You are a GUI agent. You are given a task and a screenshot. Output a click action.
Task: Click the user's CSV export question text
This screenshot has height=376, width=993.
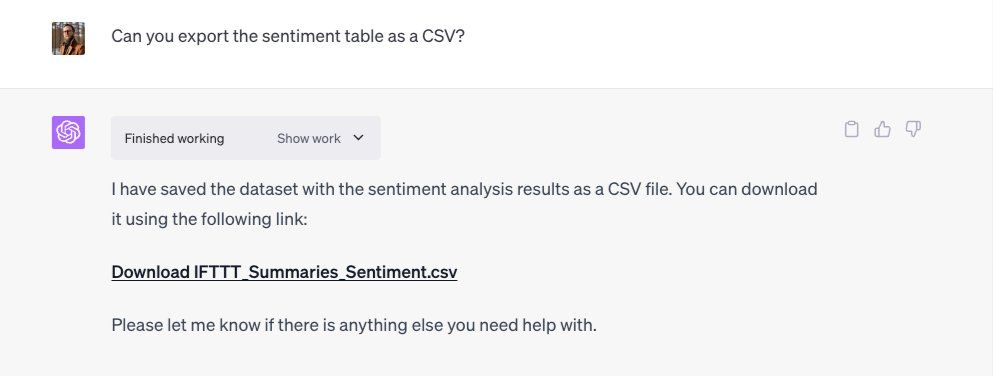pos(288,36)
